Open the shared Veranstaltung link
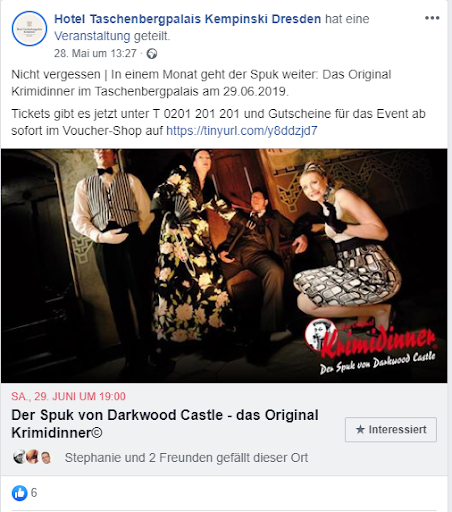The height and width of the screenshot is (512, 452). coord(92,36)
